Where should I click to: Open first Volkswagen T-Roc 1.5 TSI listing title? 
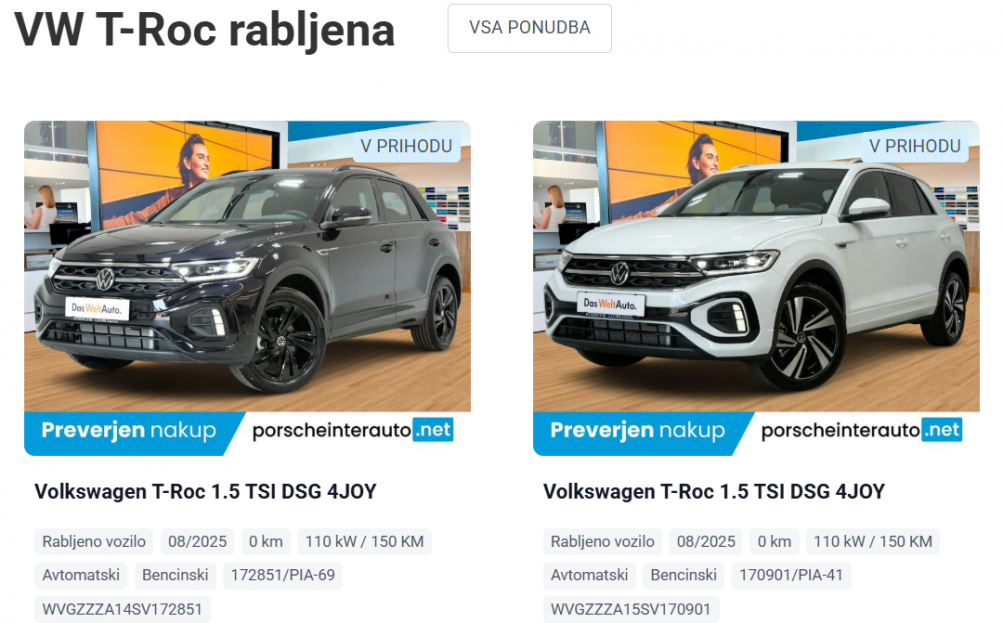205,491
